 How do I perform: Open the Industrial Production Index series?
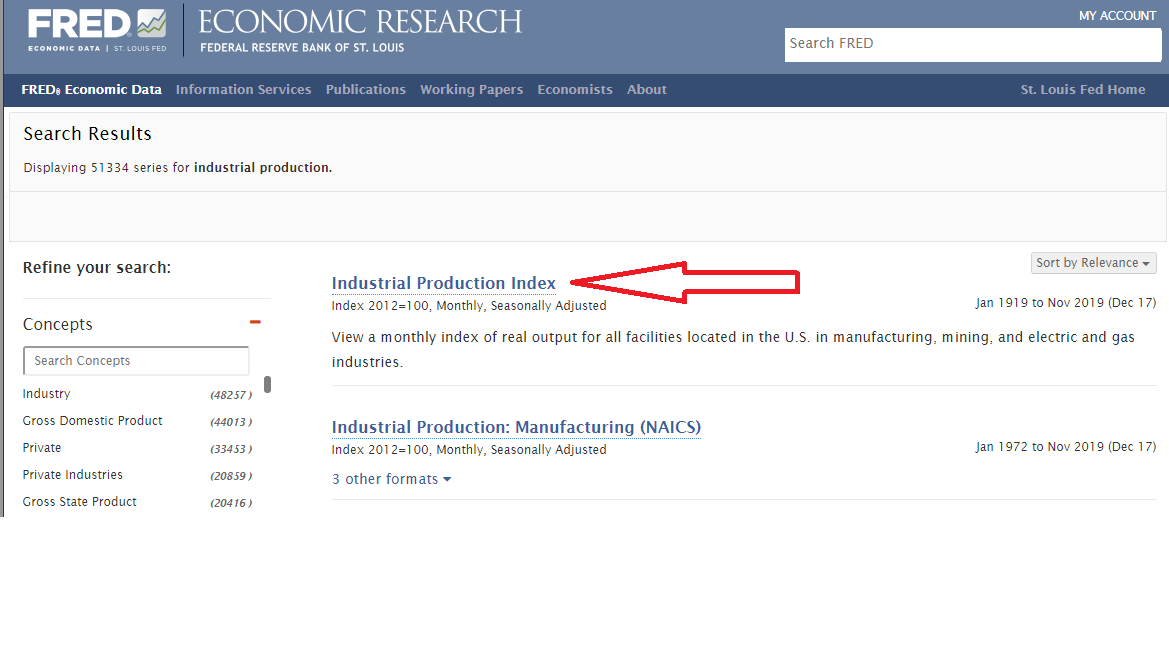click(443, 283)
